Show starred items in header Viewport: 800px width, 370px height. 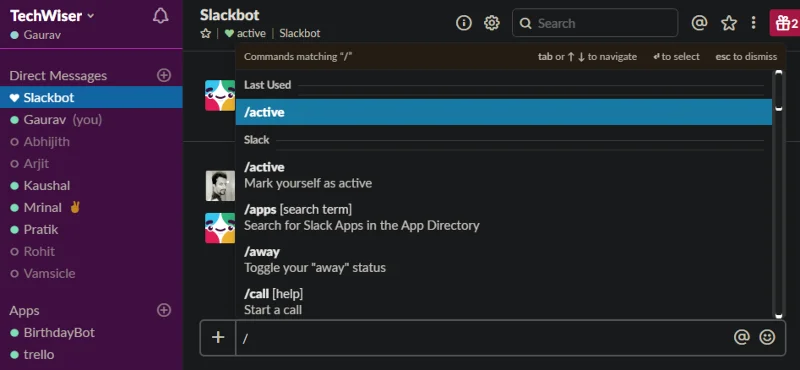pyautogui.click(x=729, y=23)
